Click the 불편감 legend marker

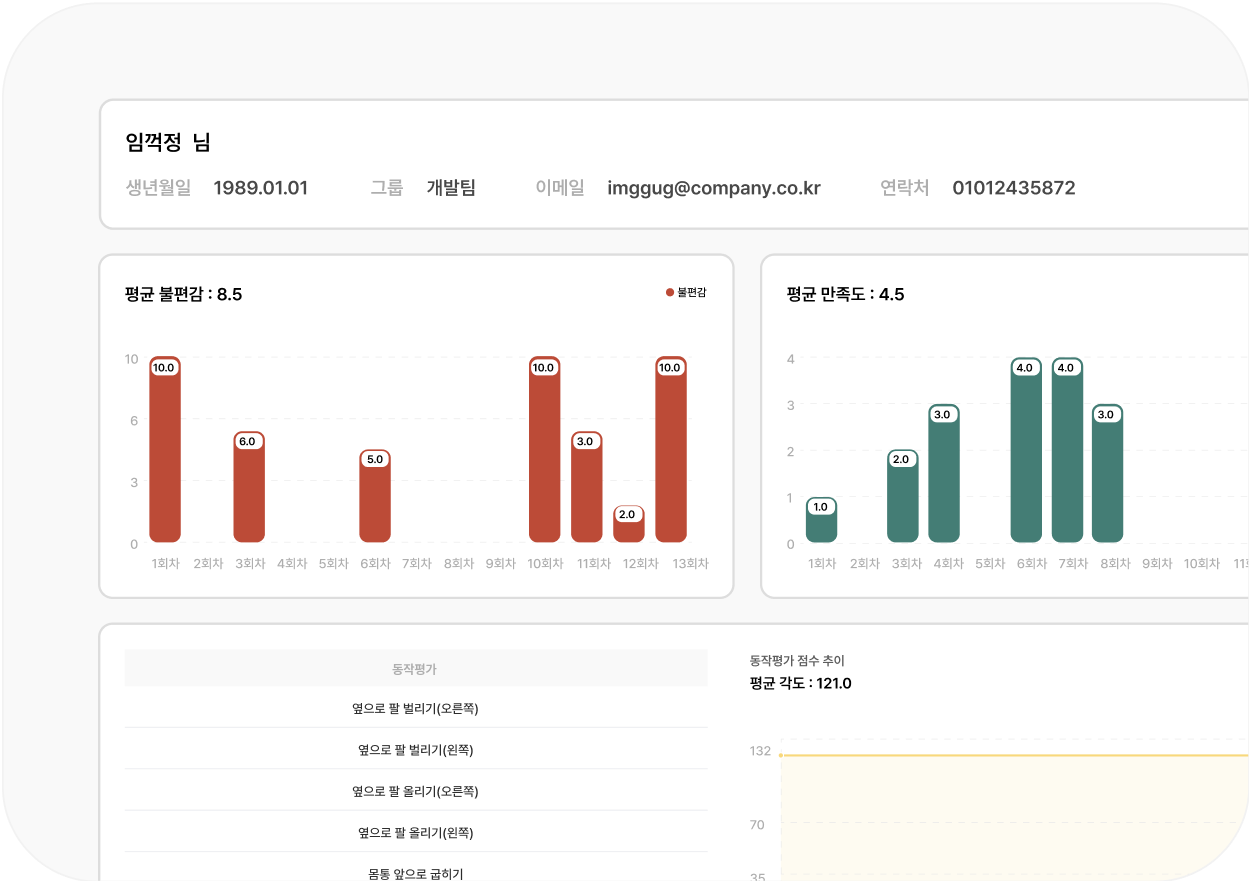pyautogui.click(x=669, y=292)
